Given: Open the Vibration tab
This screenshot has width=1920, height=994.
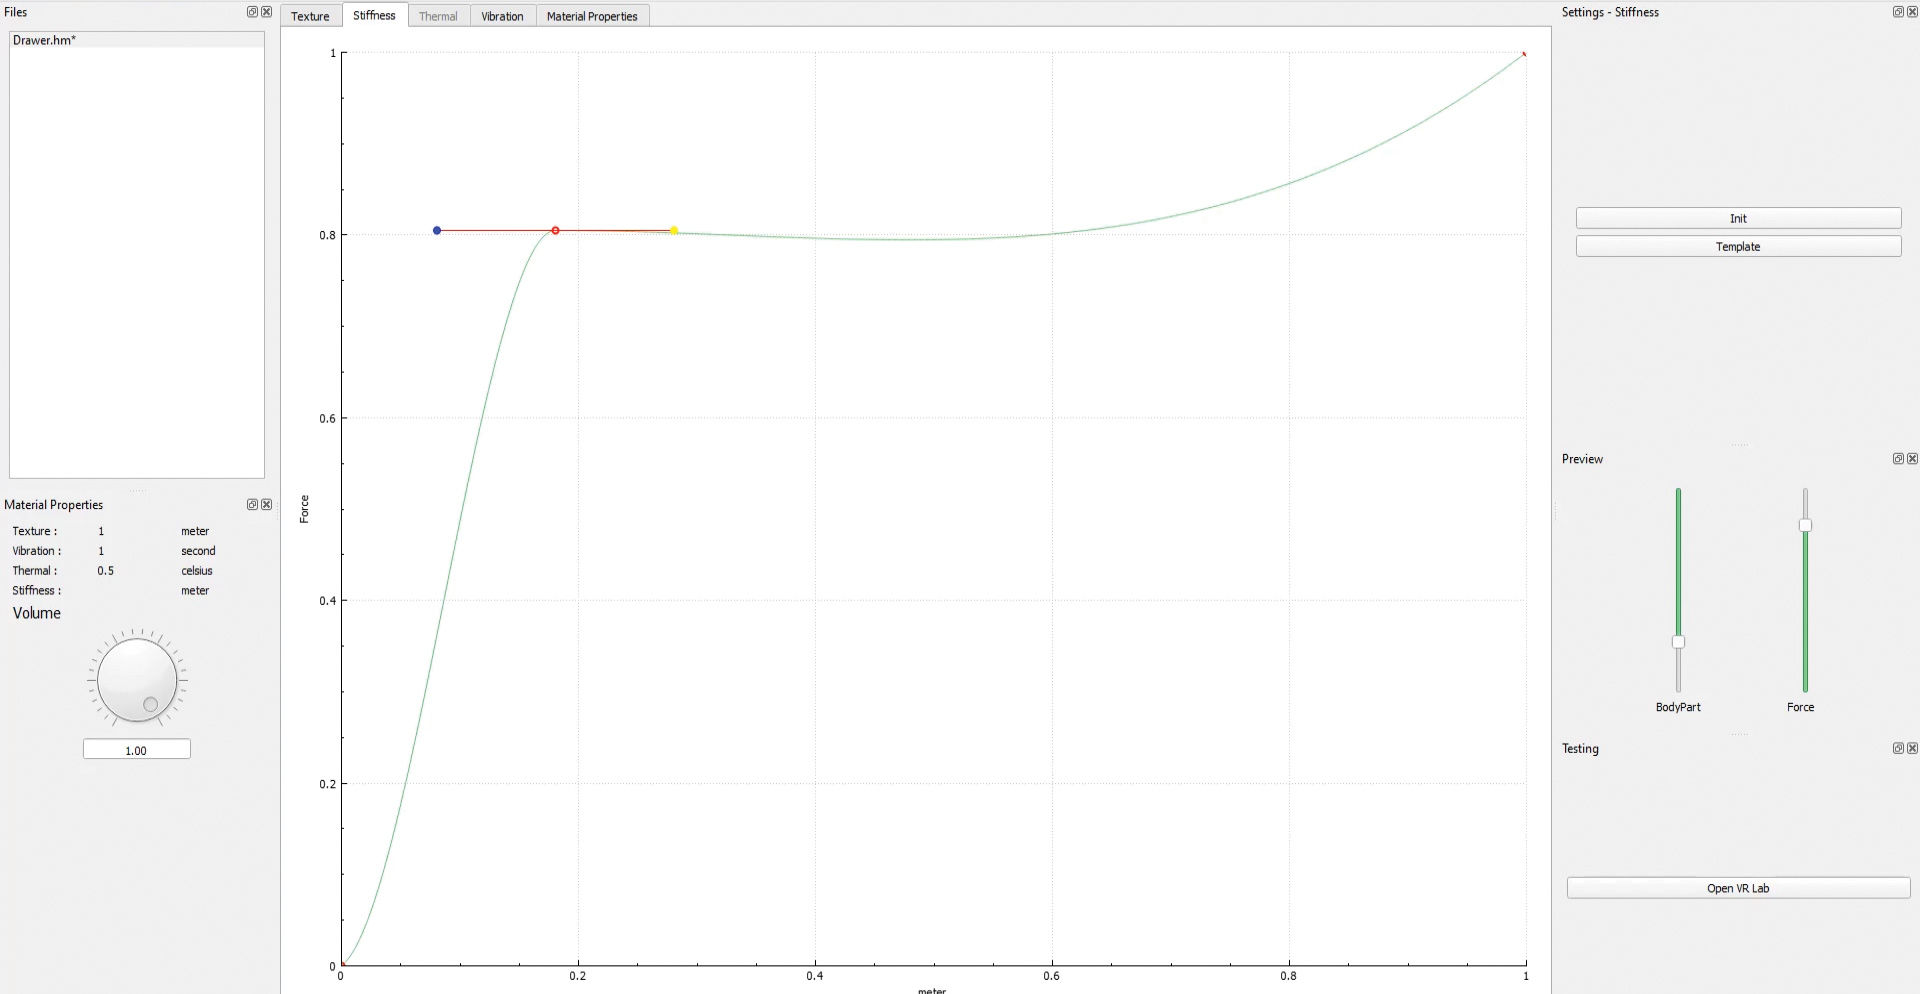Looking at the screenshot, I should tap(502, 16).
